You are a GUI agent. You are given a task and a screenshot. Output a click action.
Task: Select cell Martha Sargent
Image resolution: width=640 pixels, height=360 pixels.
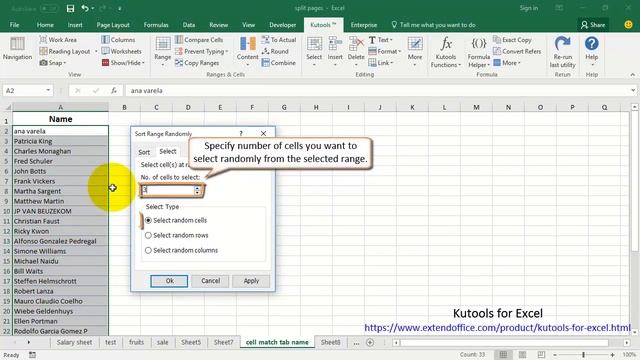coord(60,191)
